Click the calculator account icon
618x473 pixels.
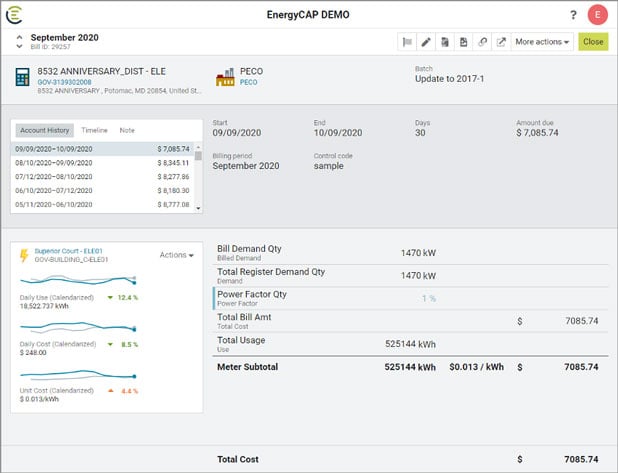pyautogui.click(x=21, y=77)
